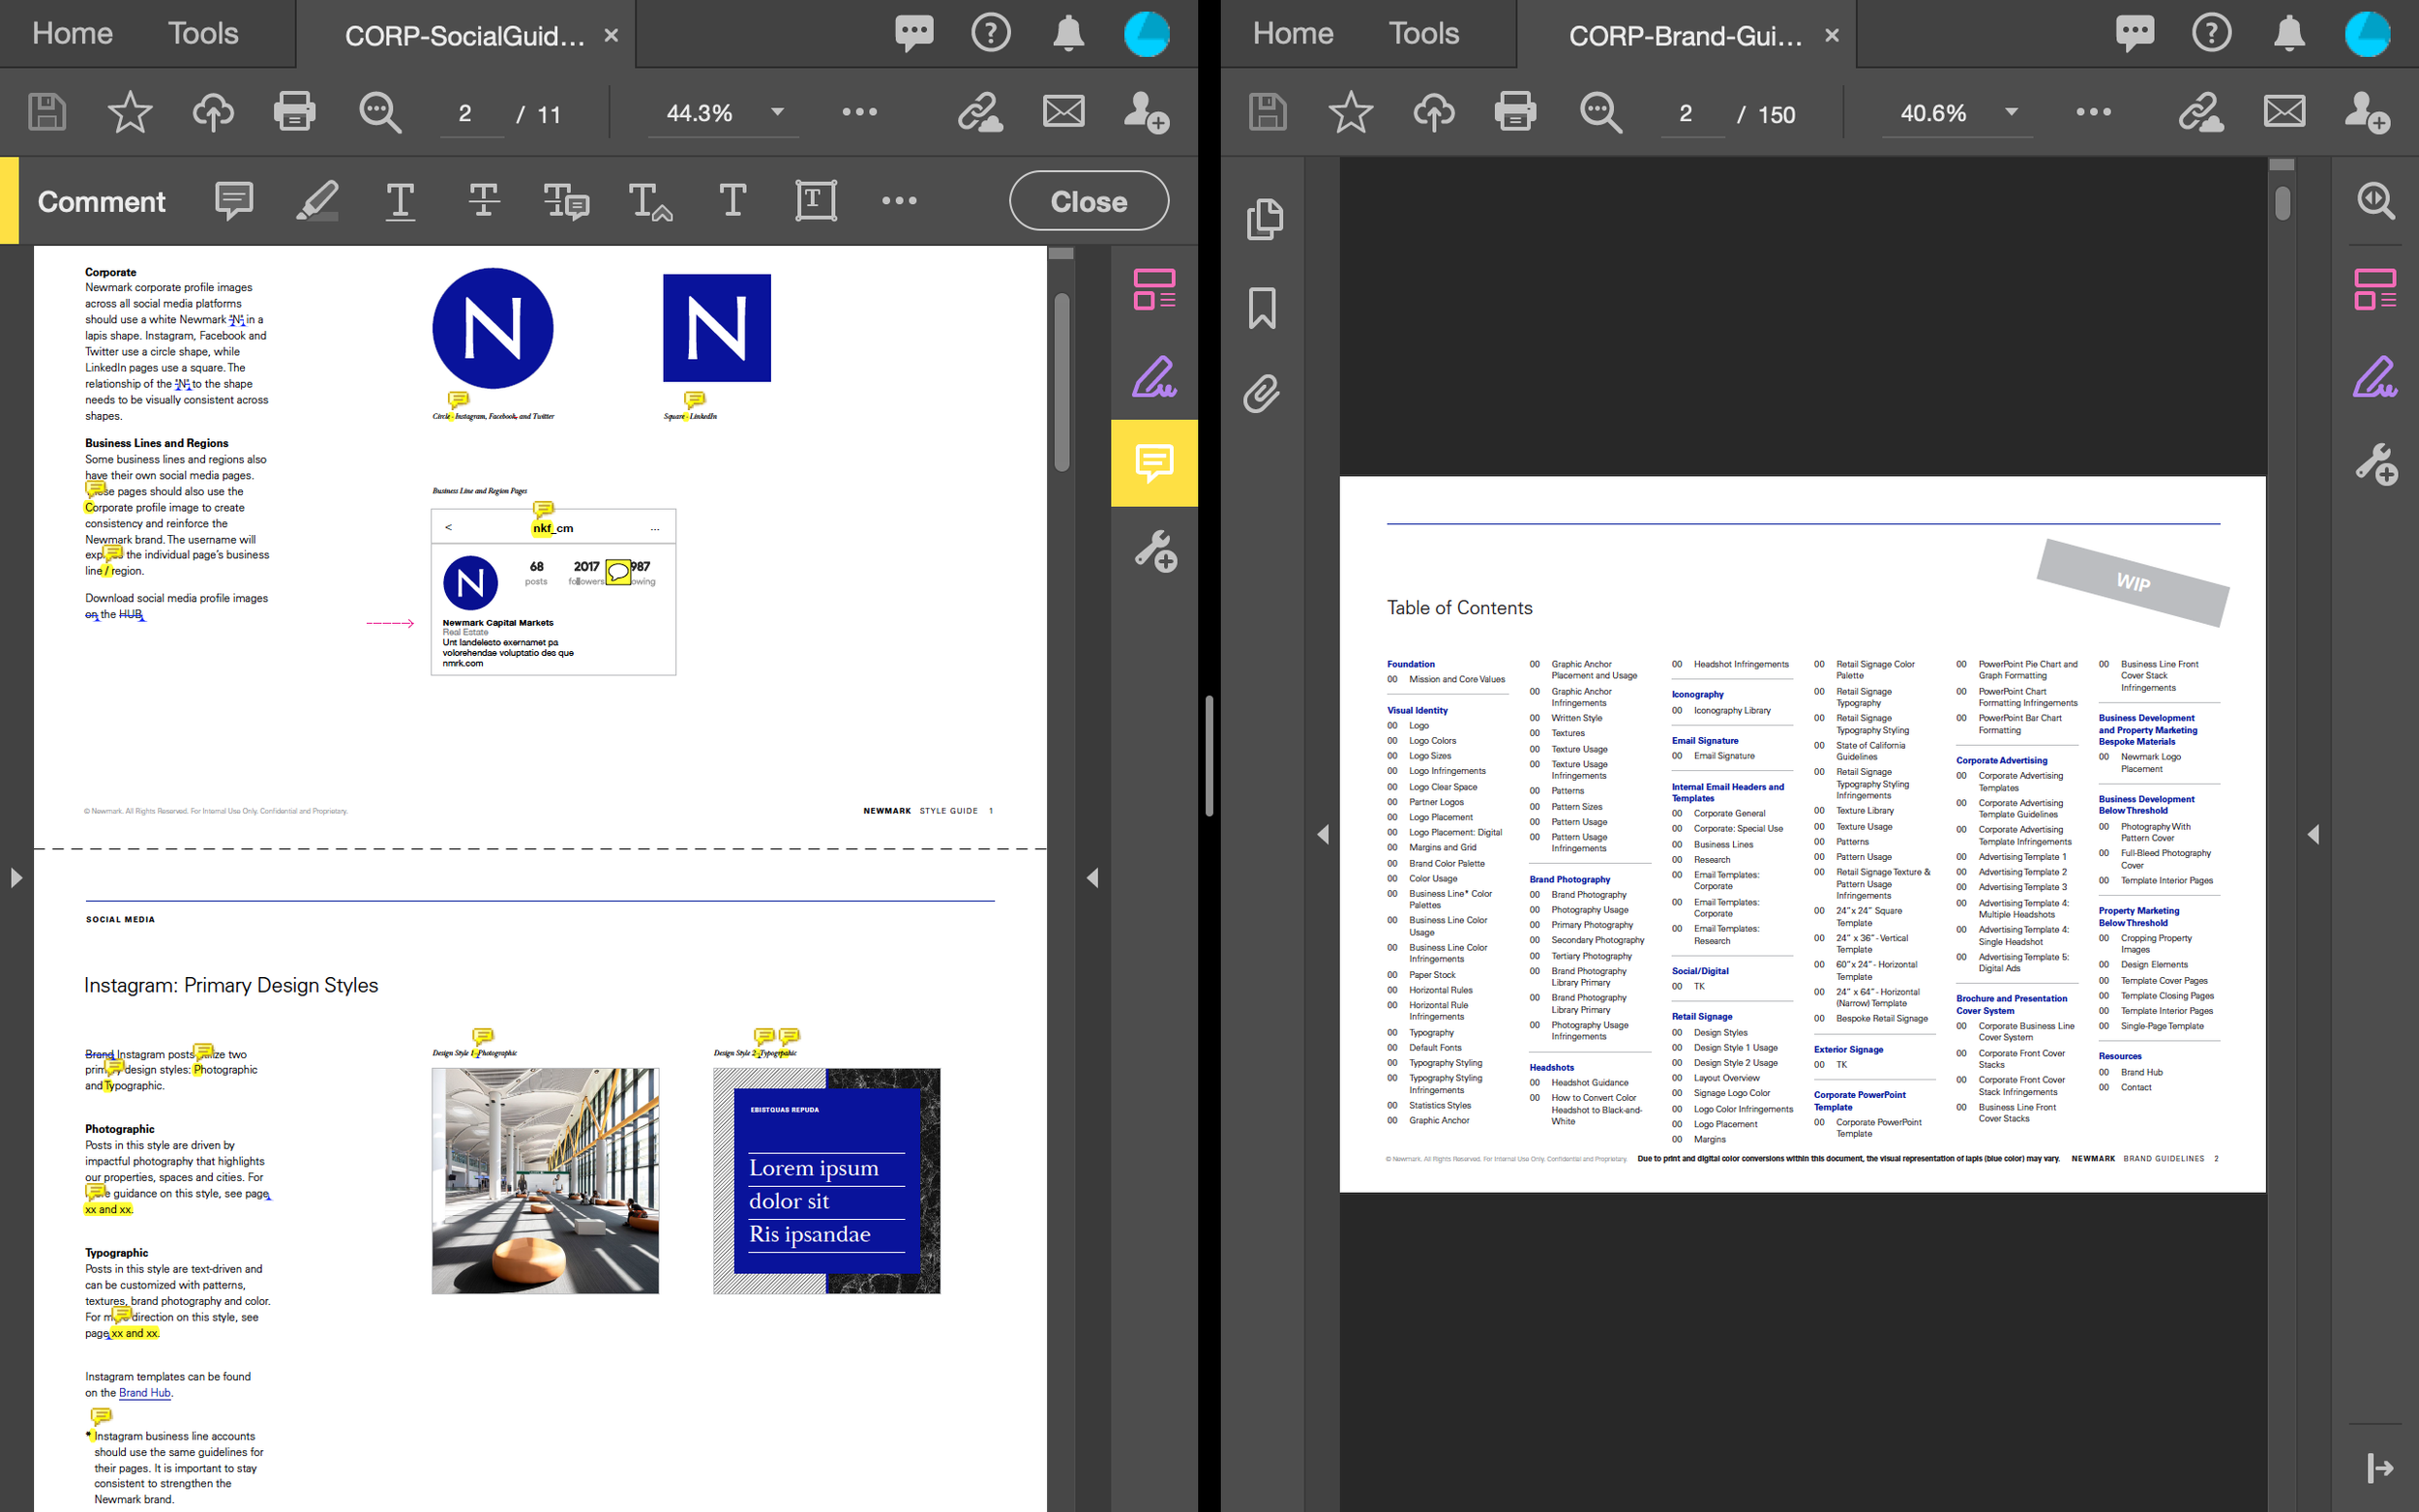Go to Home tab in right window
Viewport: 2419px width, 1512px height.
point(1292,33)
